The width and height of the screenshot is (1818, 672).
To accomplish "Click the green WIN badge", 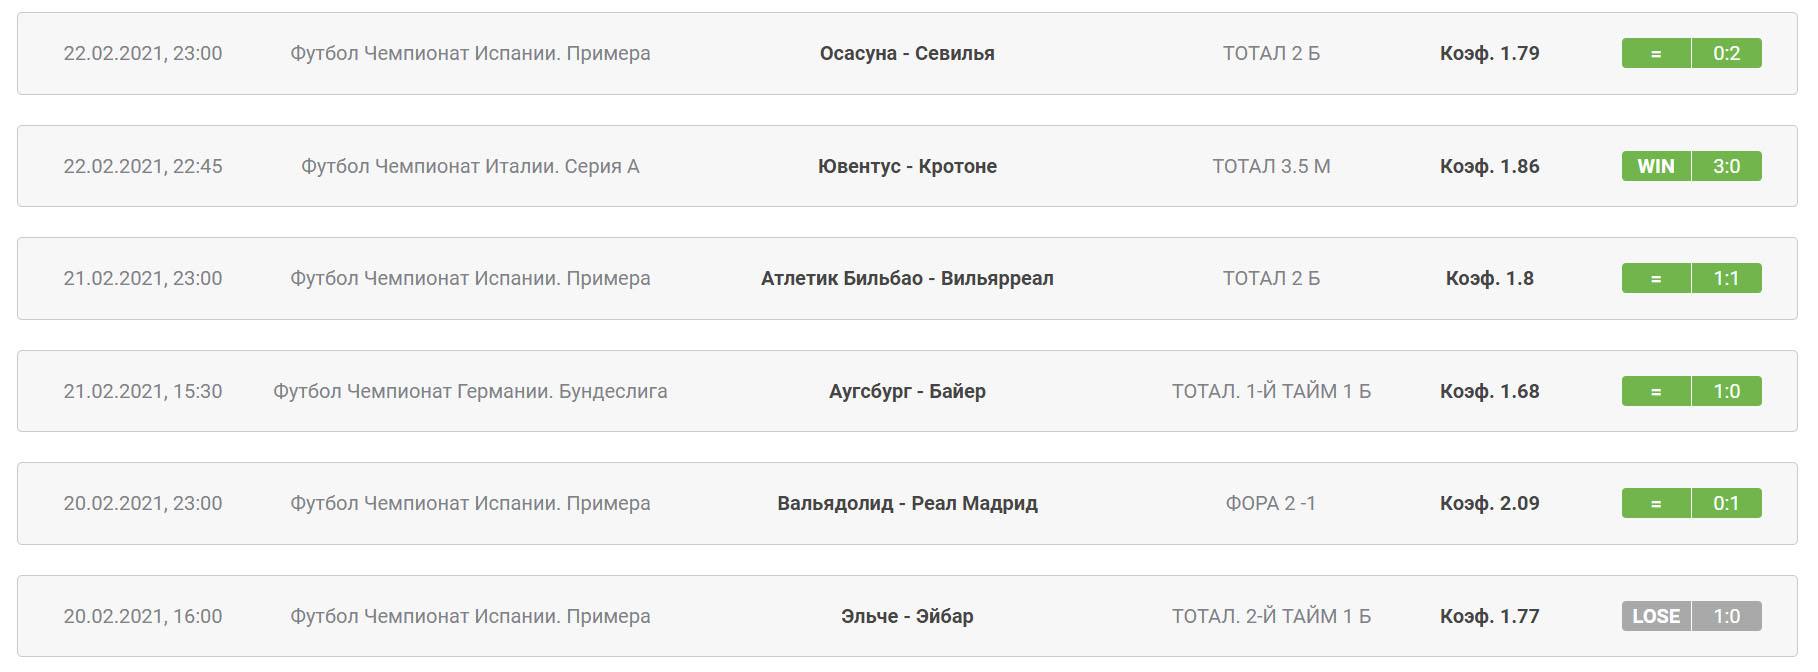I will (1656, 167).
